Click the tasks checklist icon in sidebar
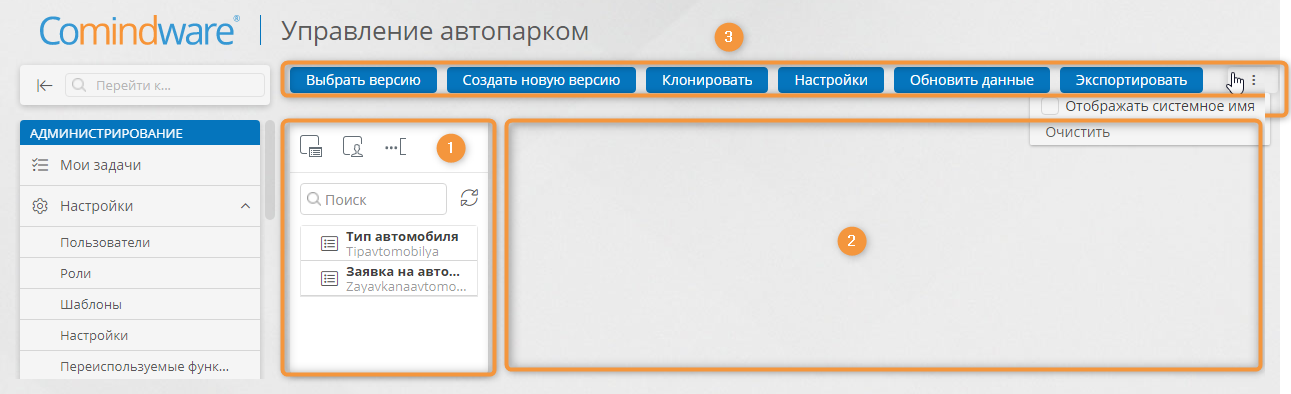This screenshot has height=394, width=1291. (x=40, y=165)
